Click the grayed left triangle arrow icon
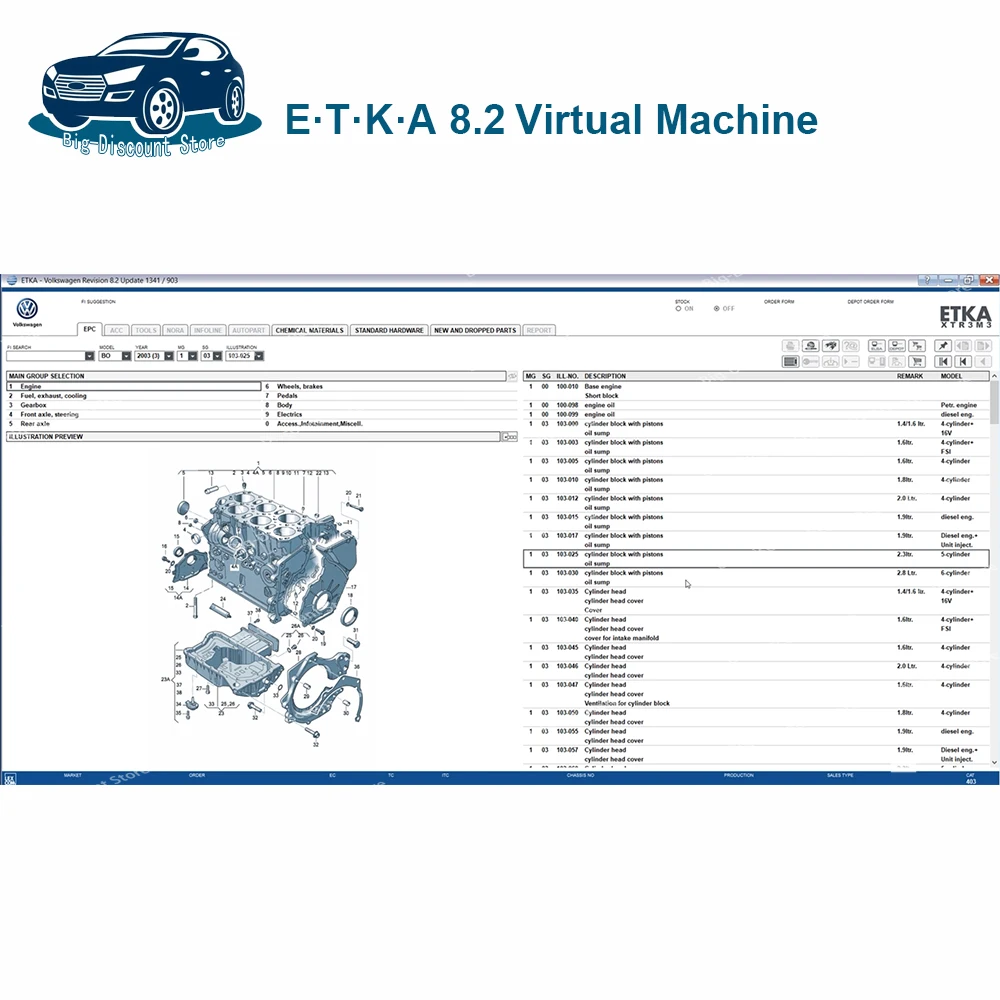The image size is (1000, 1000). [983, 362]
